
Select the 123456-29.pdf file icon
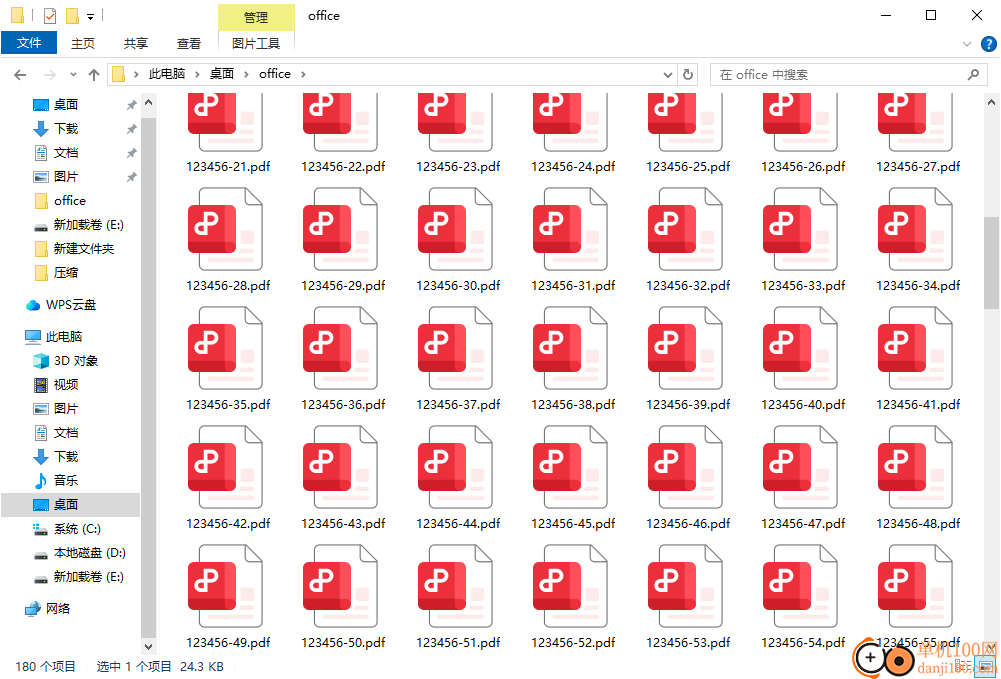click(340, 229)
